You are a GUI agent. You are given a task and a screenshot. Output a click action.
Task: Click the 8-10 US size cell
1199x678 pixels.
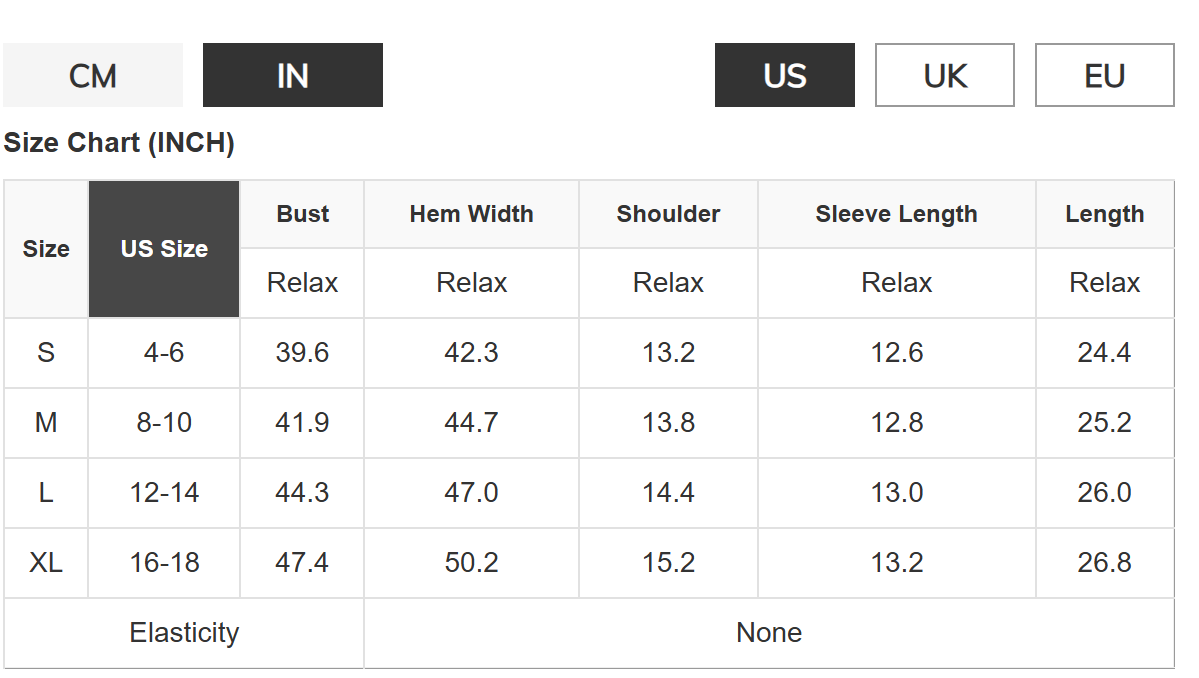164,423
